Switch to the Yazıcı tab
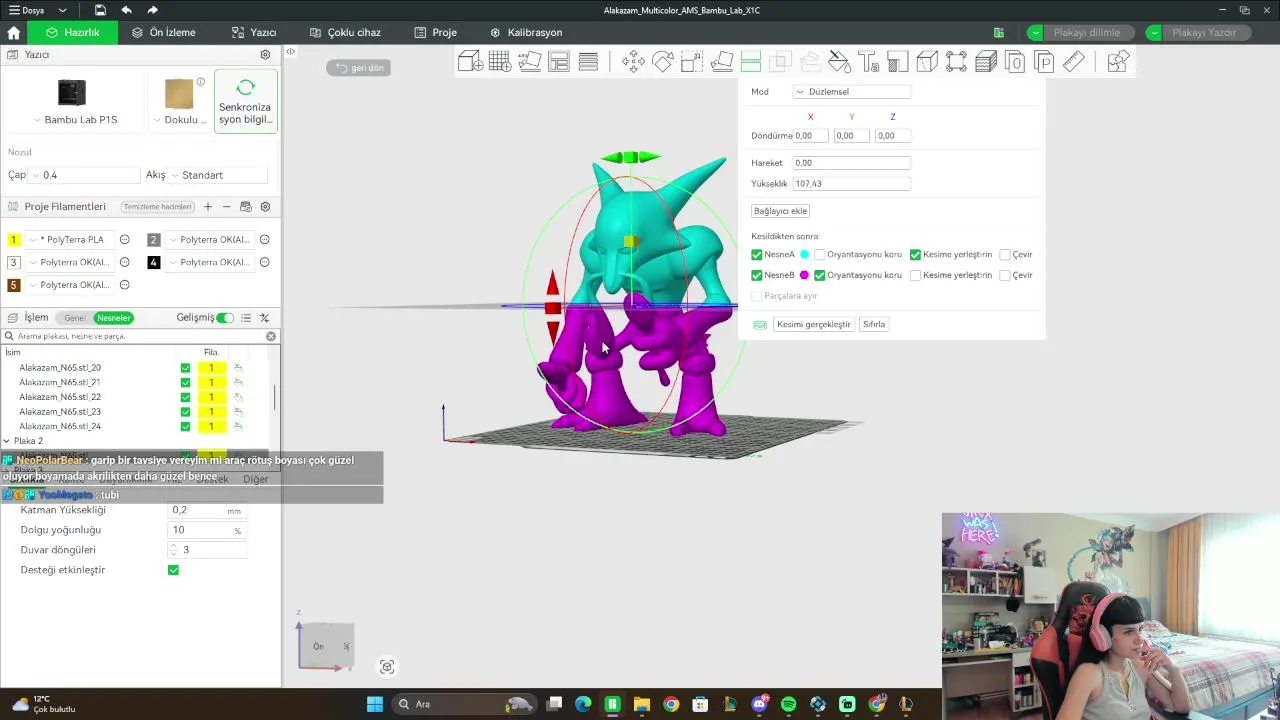 (x=254, y=32)
